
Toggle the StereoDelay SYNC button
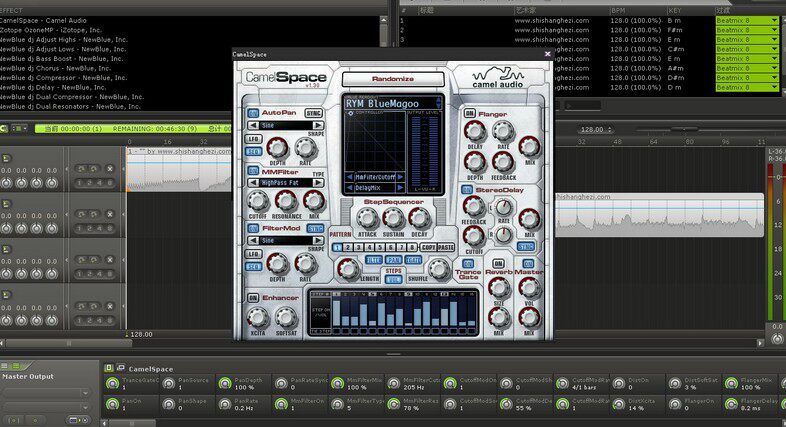tap(526, 247)
